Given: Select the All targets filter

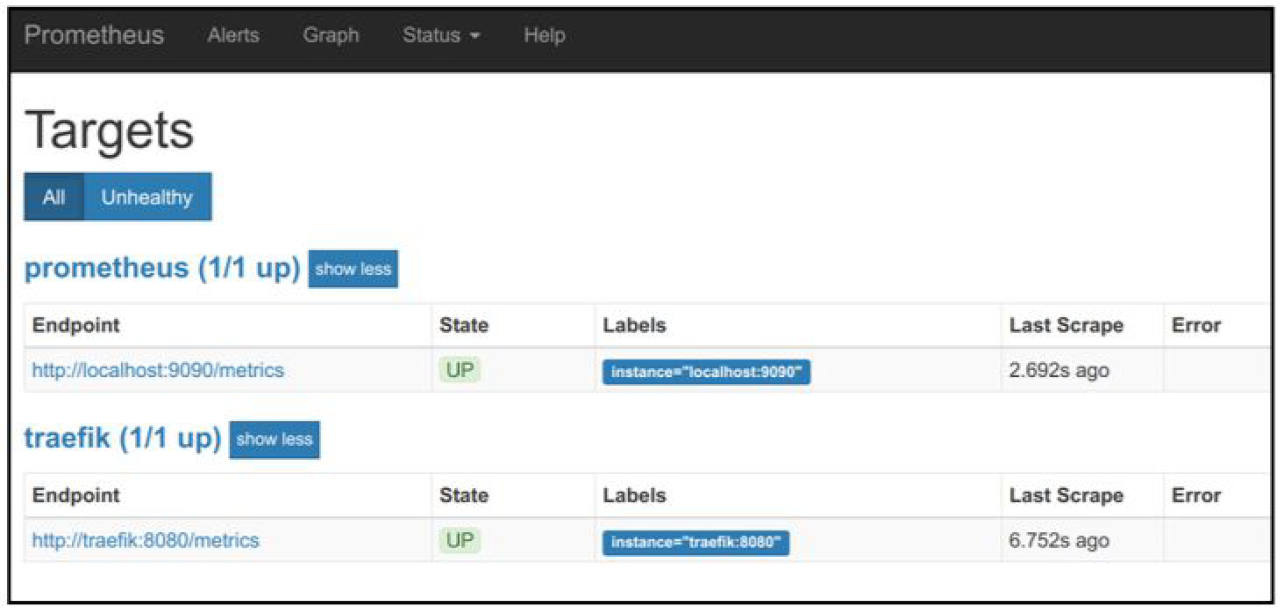Looking at the screenshot, I should point(54,197).
